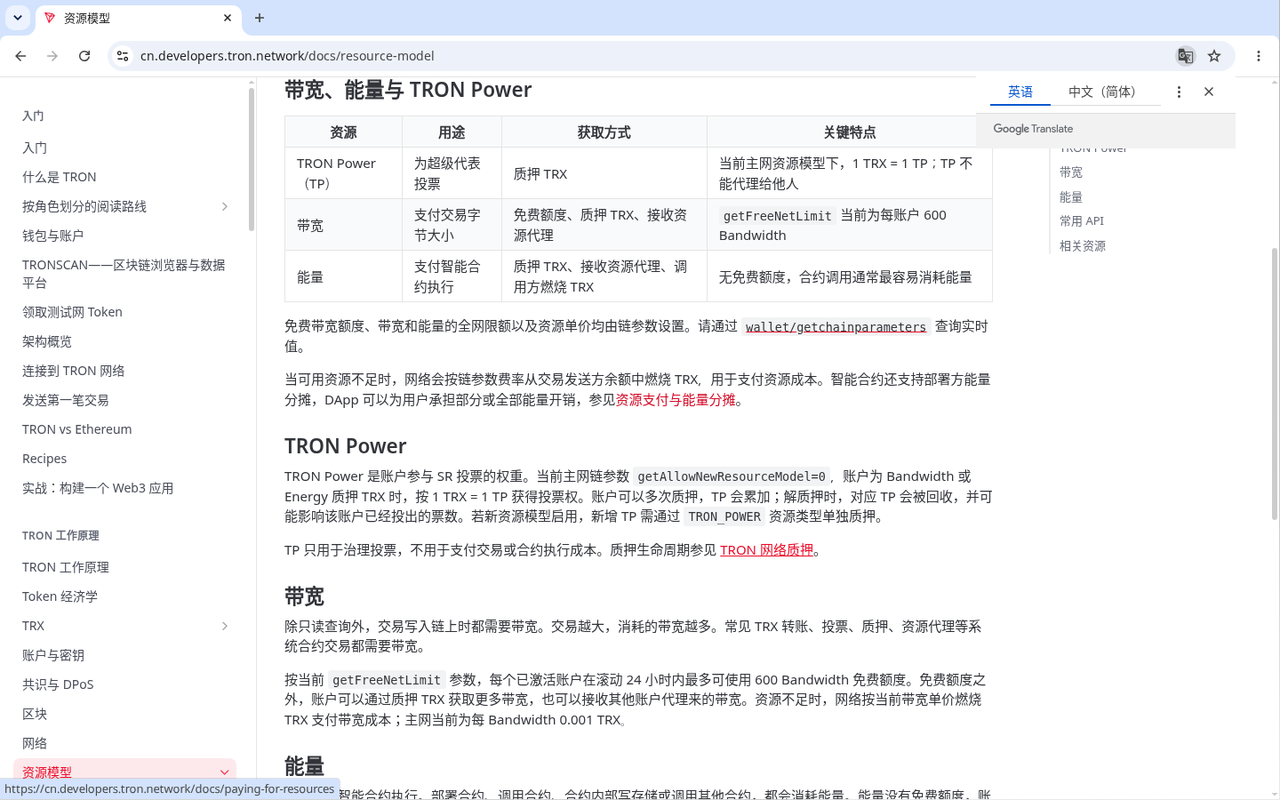1280x800 pixels.
Task: Click the browser forward arrow
Action: click(53, 56)
